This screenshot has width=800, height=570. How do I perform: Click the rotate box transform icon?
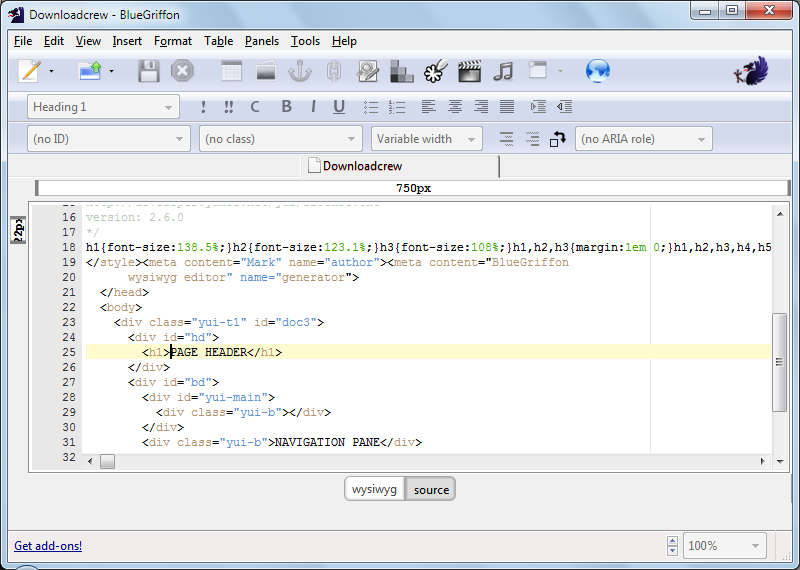point(558,139)
